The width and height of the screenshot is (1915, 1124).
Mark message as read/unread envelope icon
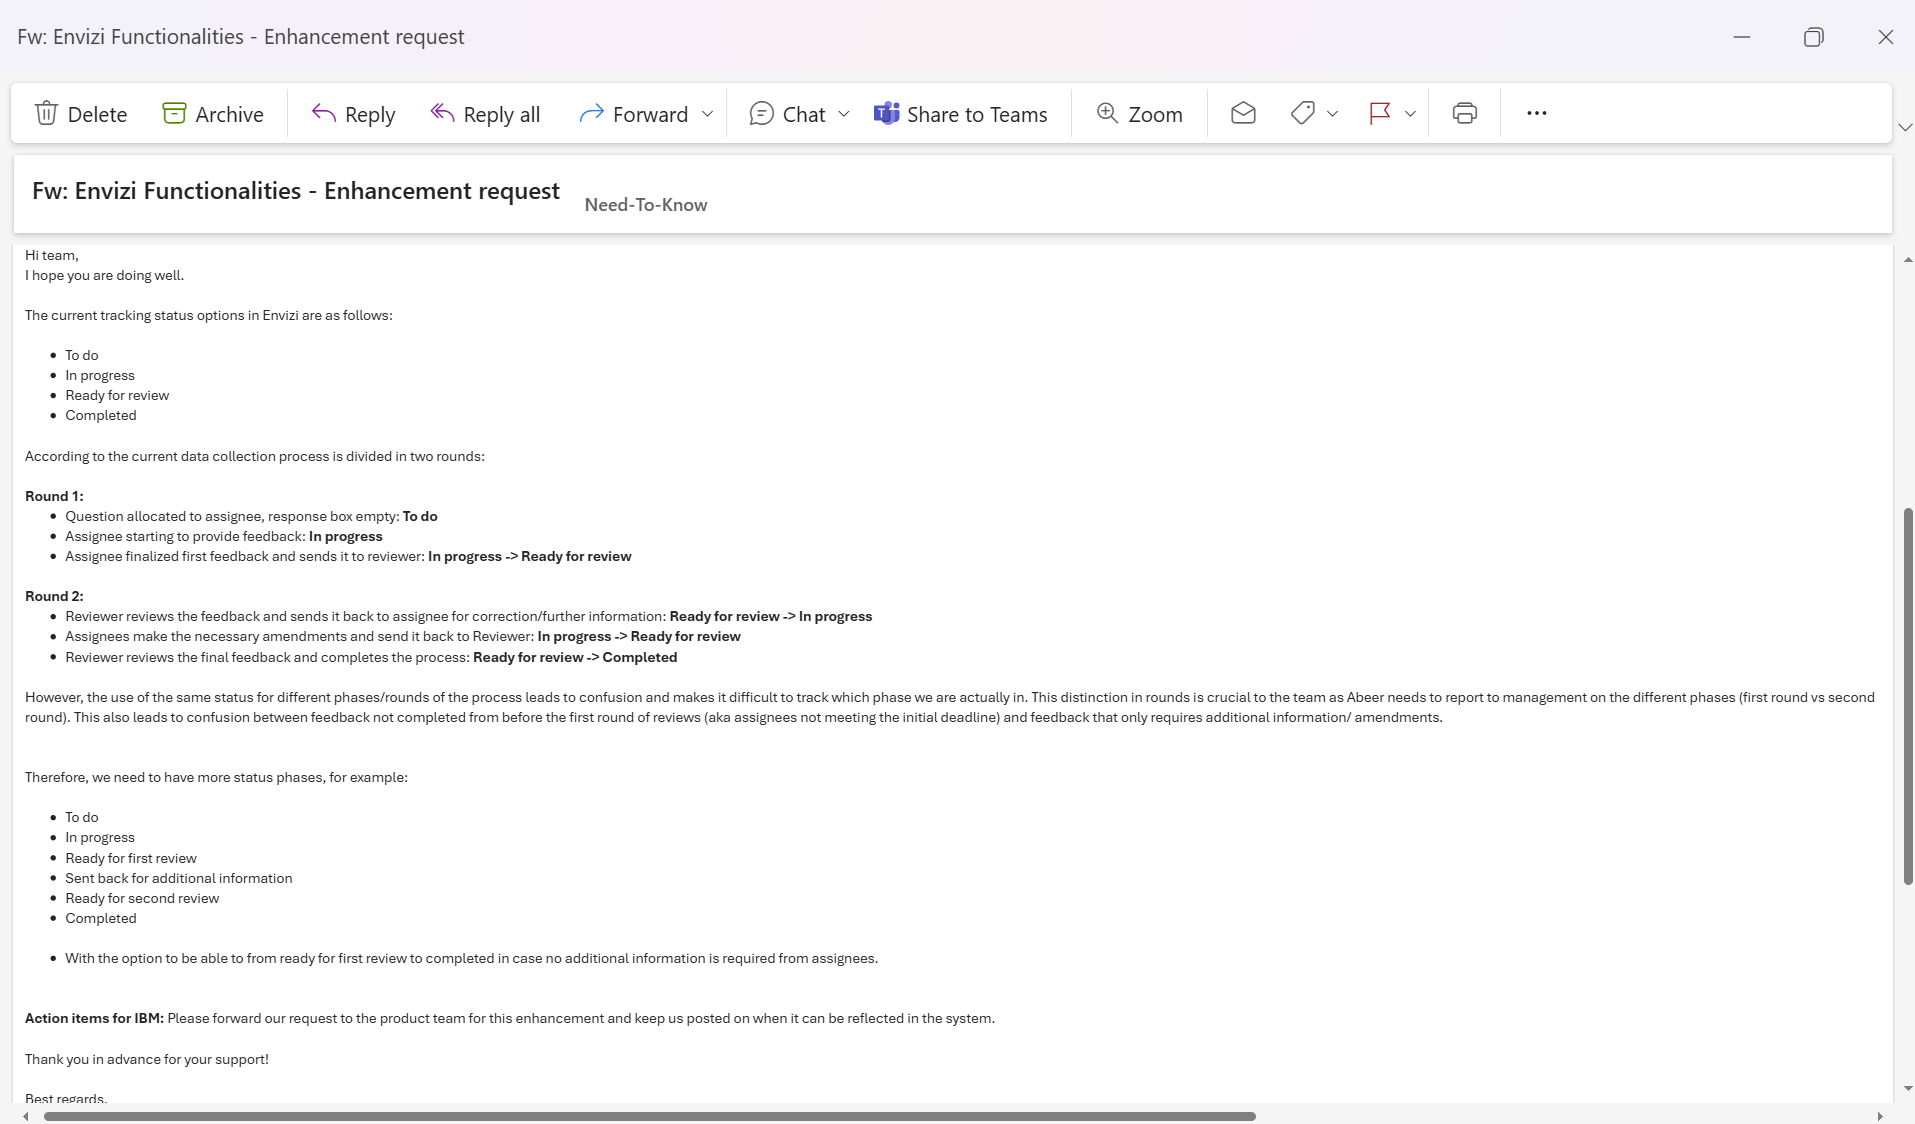point(1243,113)
